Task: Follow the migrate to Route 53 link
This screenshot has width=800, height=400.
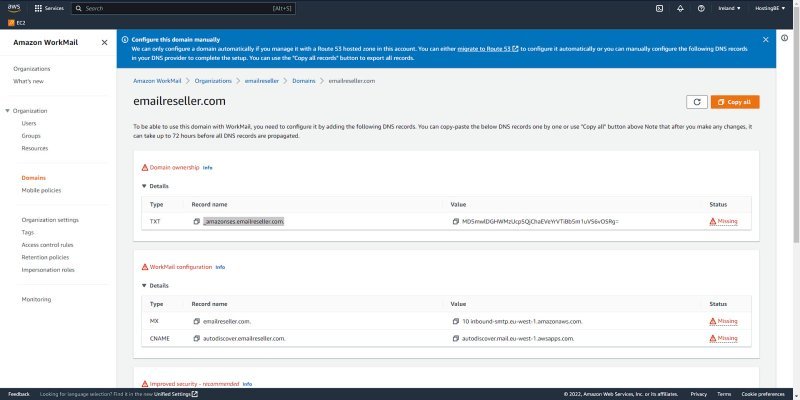Action: (x=488, y=49)
